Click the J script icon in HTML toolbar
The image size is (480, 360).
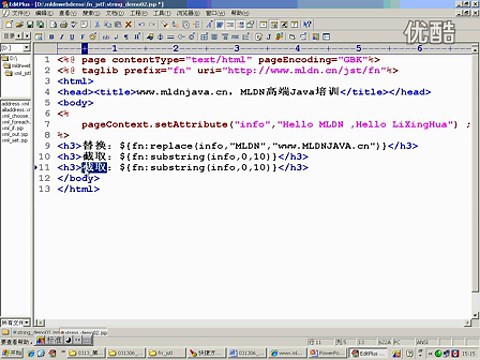(269, 37)
